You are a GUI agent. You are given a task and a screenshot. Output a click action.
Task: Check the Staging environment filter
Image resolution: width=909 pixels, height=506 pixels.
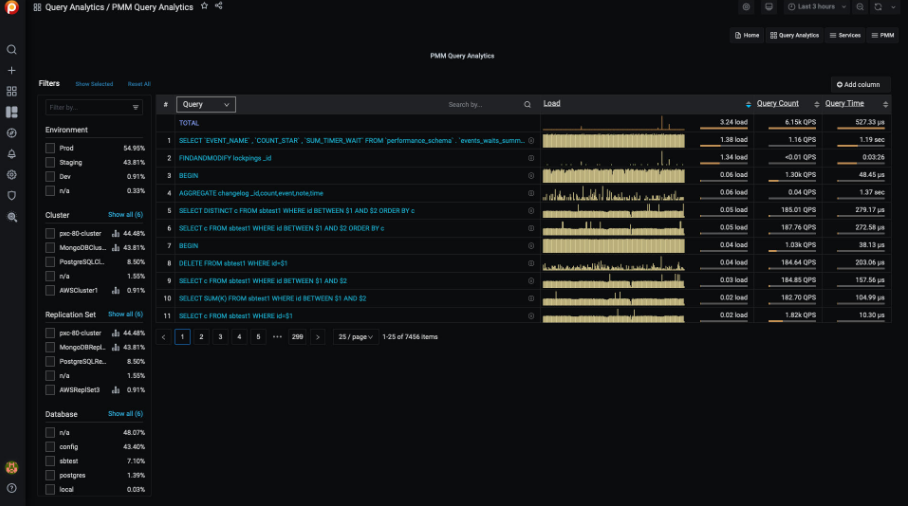click(x=50, y=162)
